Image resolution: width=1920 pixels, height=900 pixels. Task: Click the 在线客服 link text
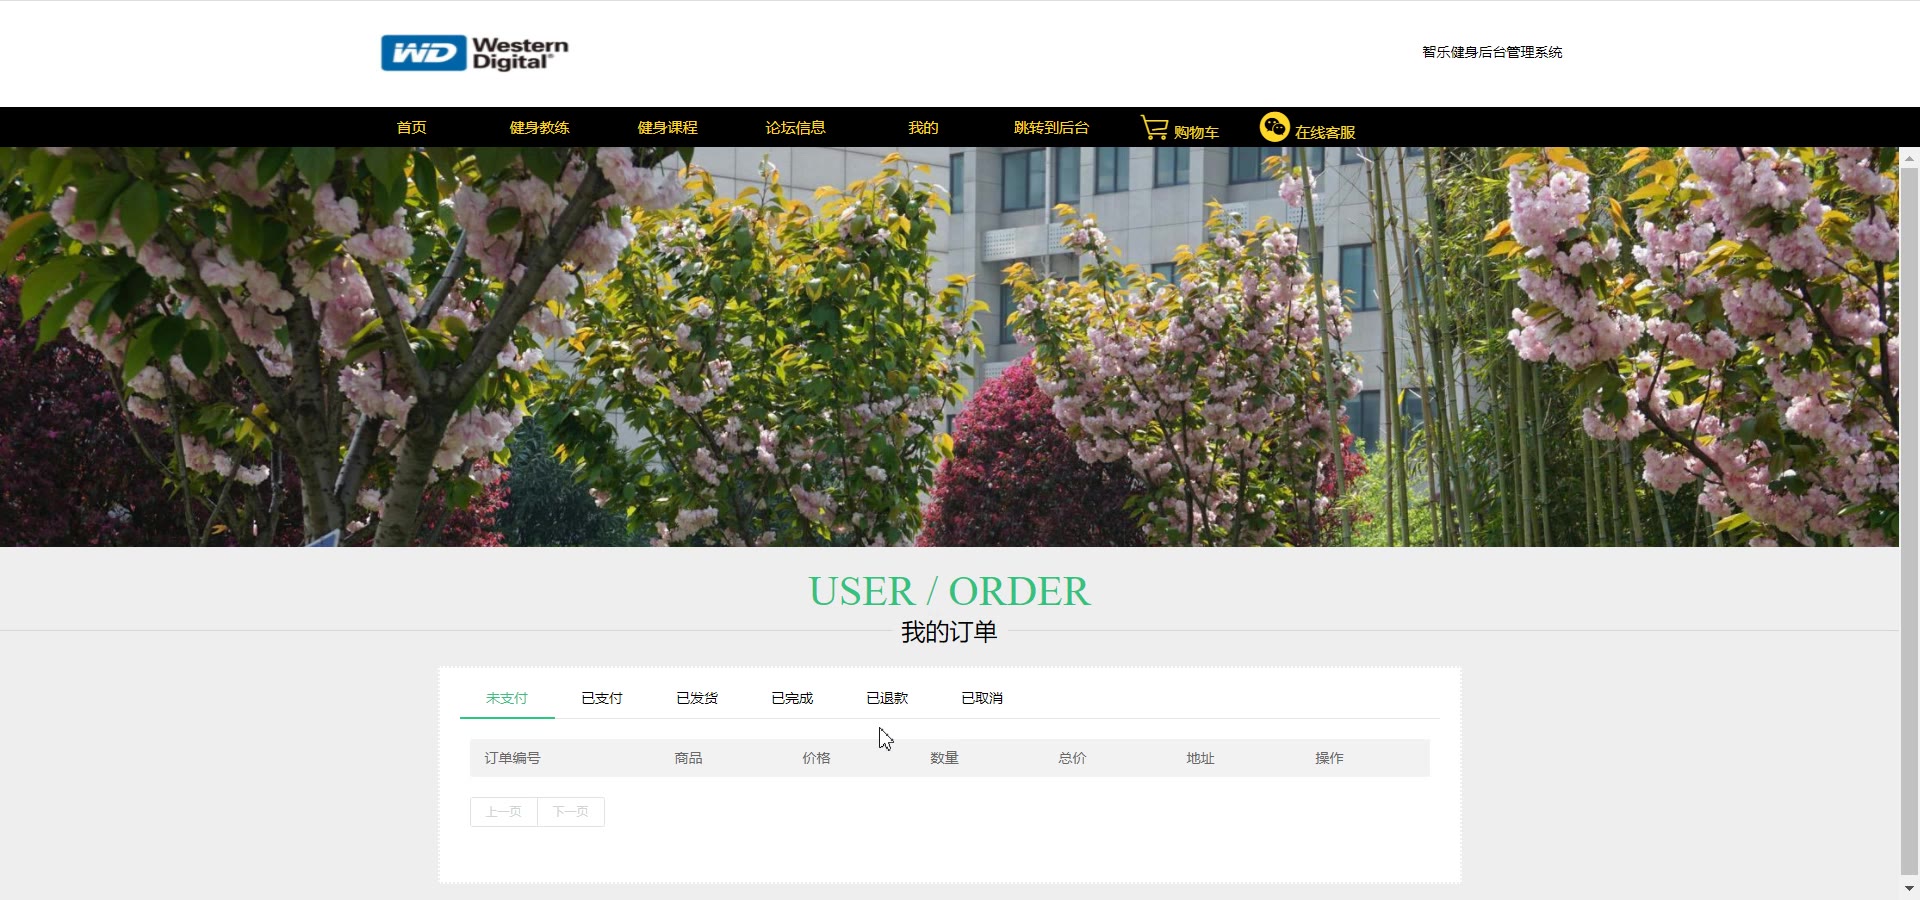[x=1325, y=132]
